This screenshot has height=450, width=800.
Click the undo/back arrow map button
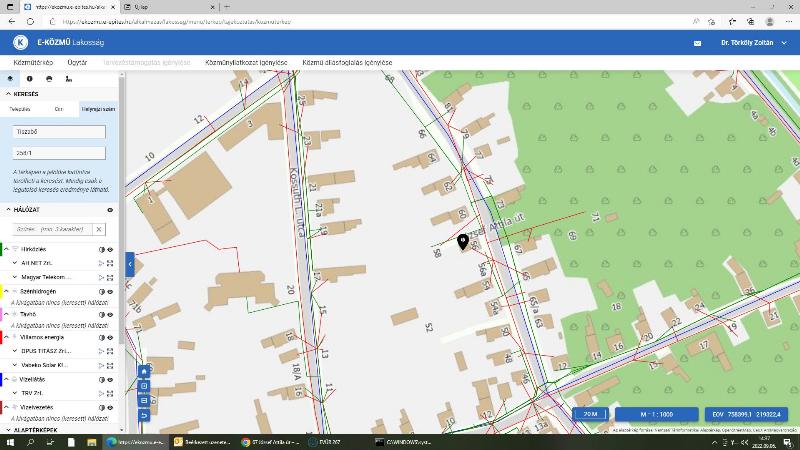144,415
